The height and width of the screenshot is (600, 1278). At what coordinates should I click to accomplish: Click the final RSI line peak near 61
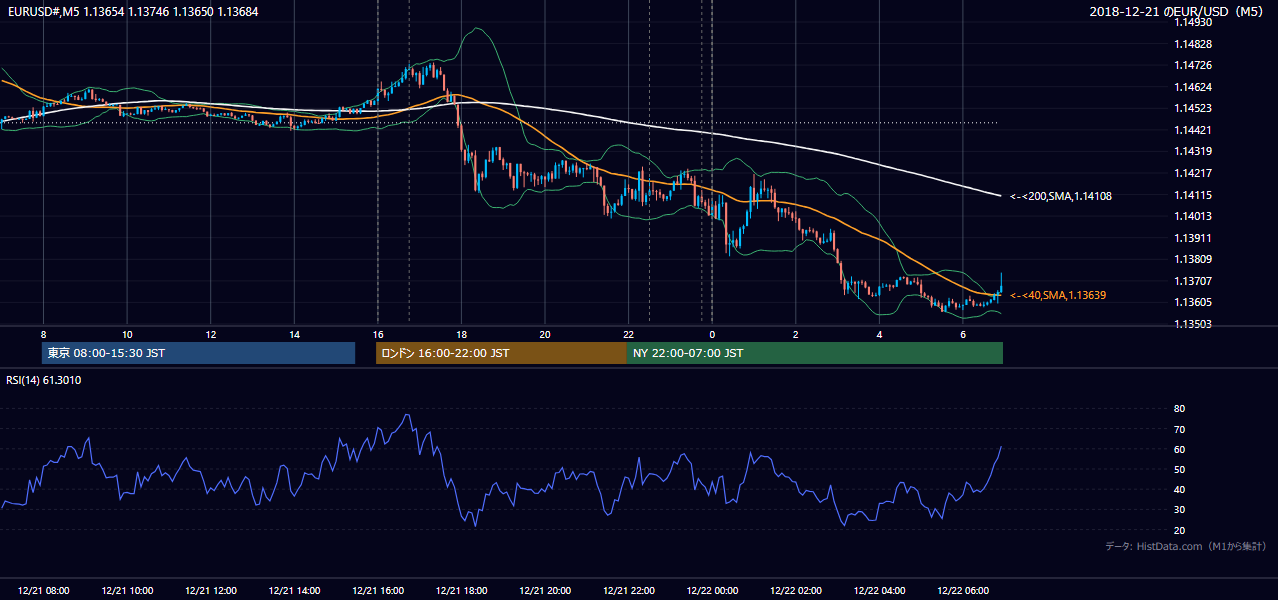[1001, 447]
